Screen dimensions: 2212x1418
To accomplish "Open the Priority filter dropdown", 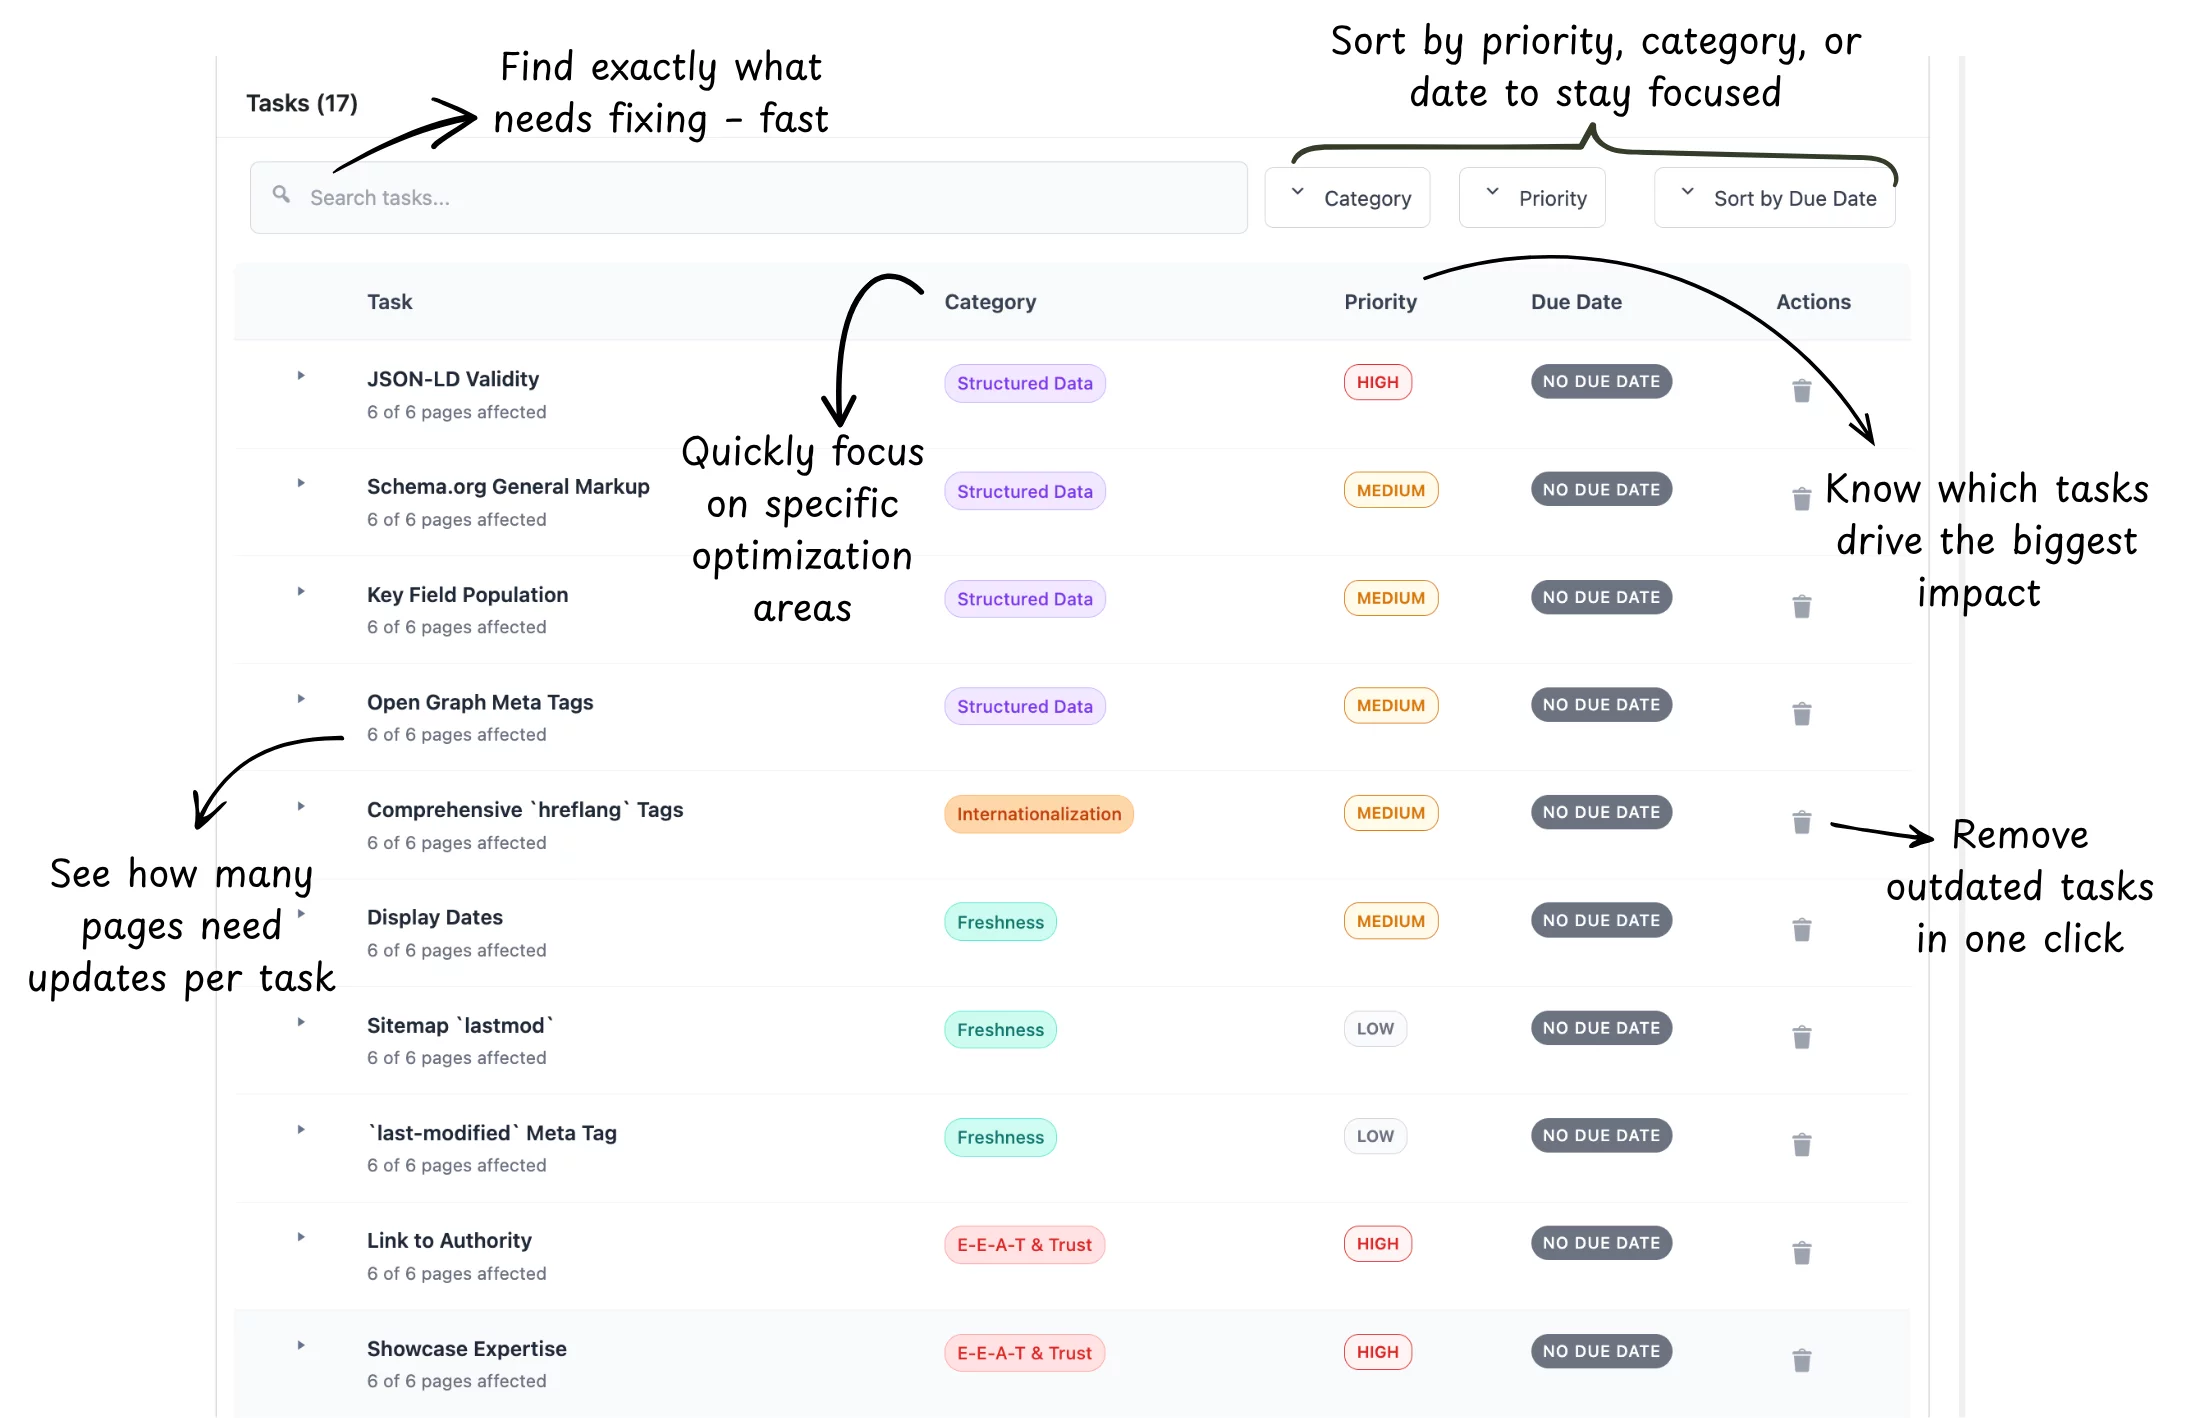I will coord(1532,198).
